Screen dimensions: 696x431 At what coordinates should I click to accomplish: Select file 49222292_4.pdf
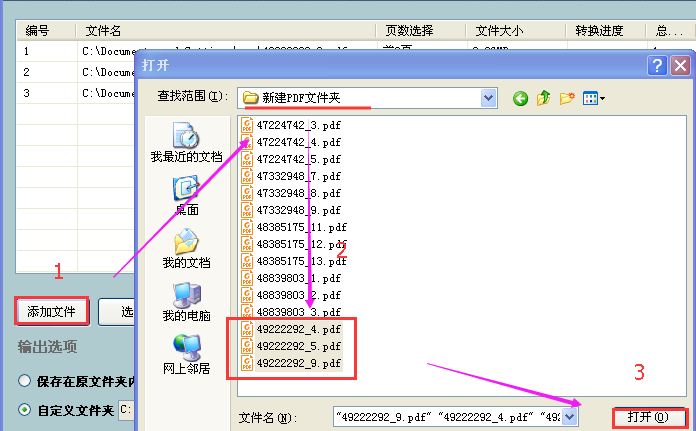(x=298, y=328)
